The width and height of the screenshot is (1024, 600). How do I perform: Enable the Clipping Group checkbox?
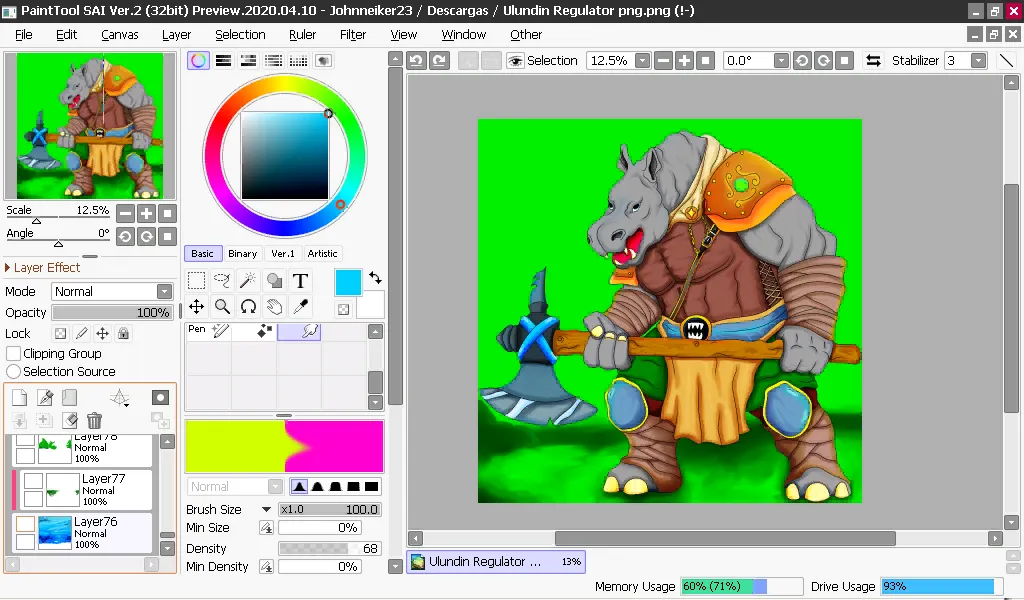tap(13, 353)
